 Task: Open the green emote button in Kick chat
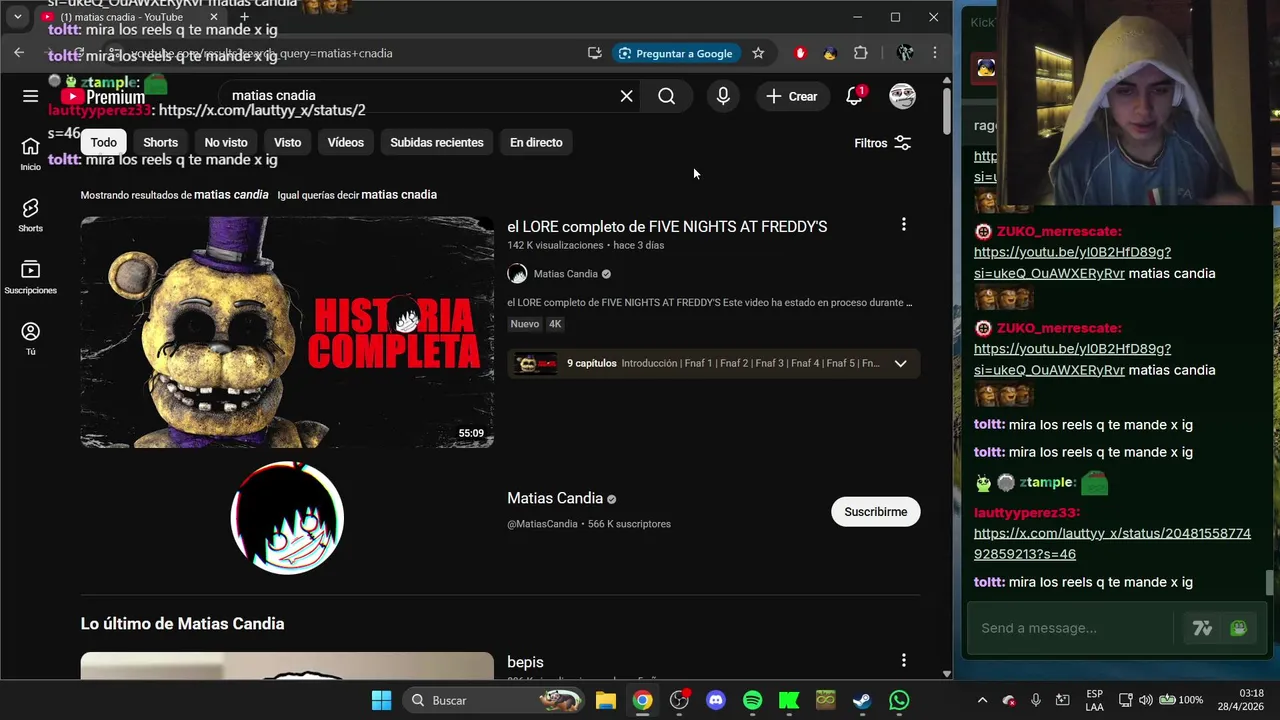click(x=1238, y=628)
